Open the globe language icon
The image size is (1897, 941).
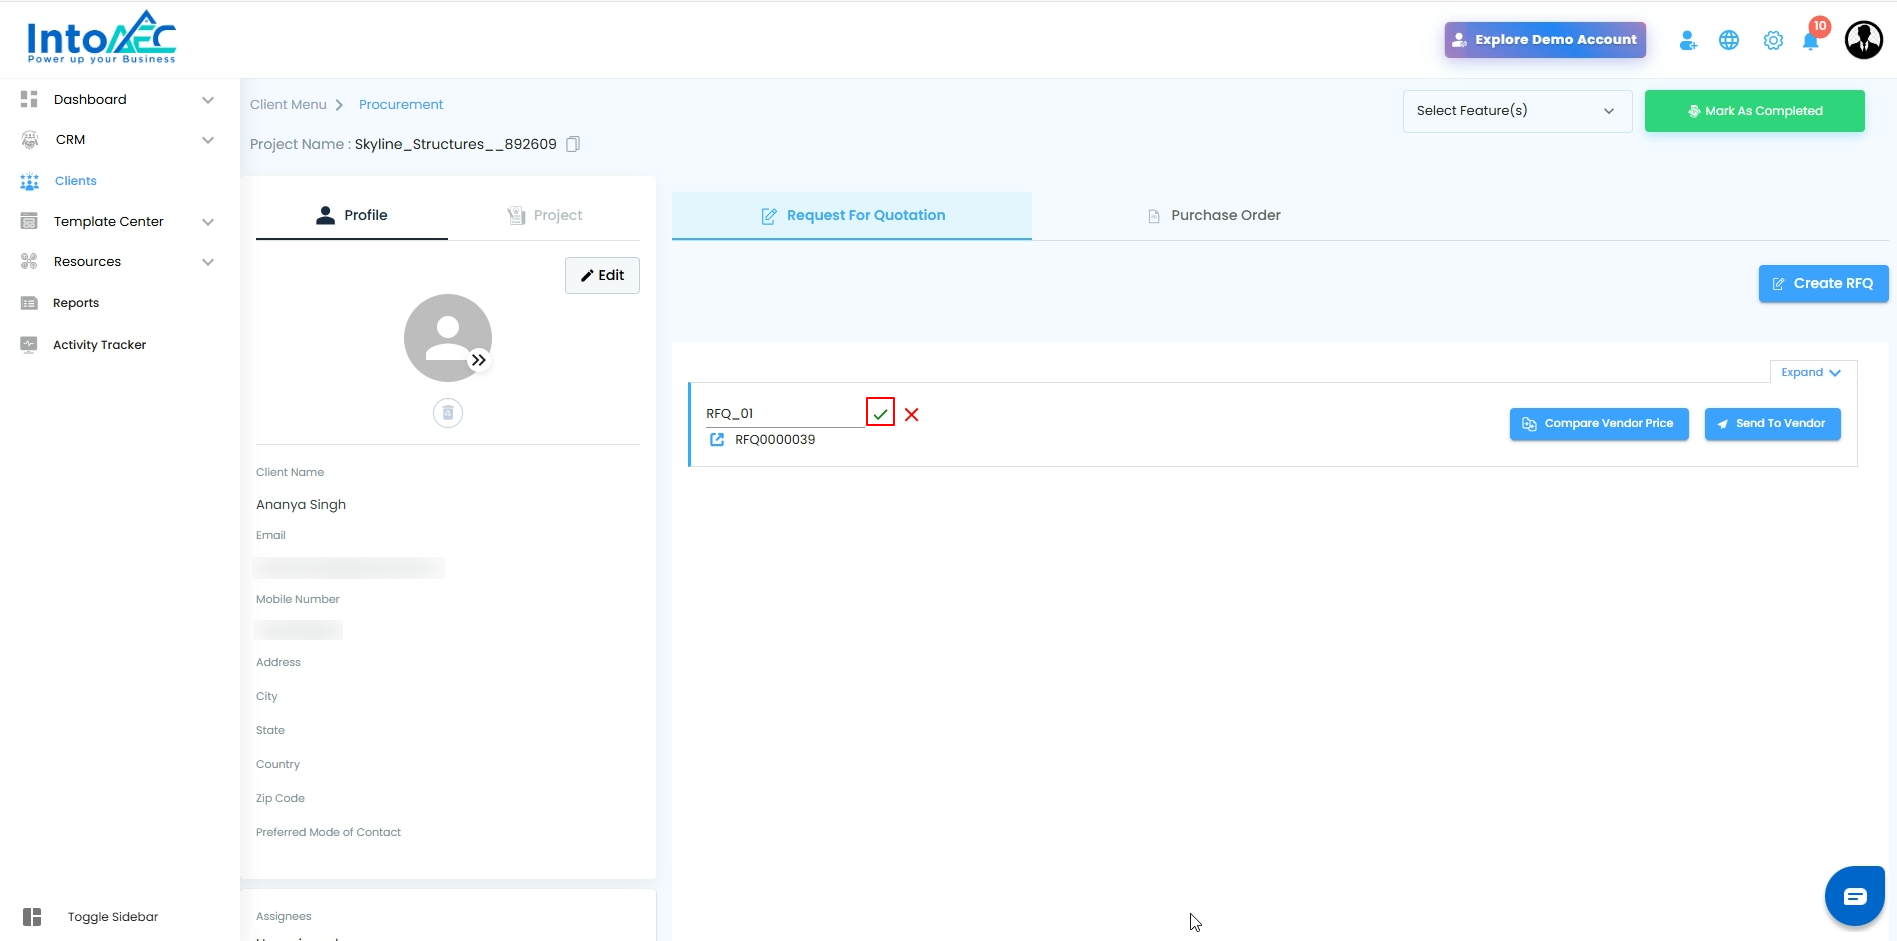1729,40
